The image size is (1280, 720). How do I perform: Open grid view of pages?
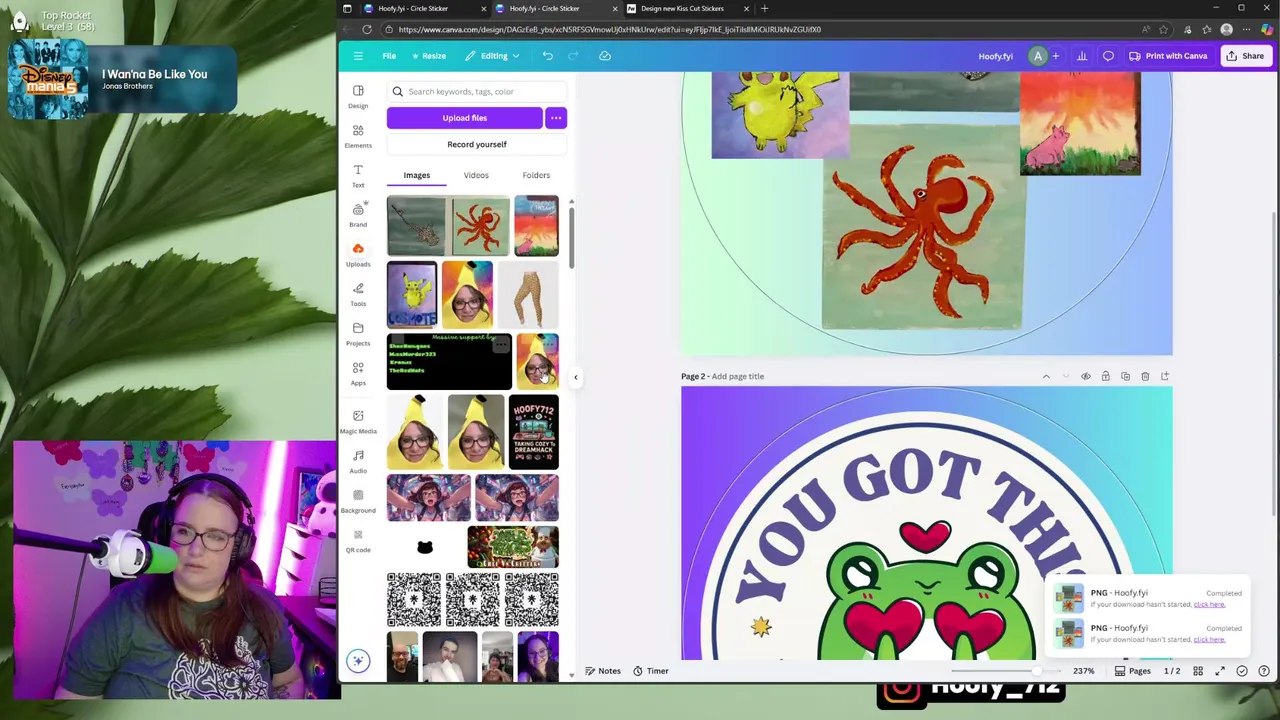tap(1198, 671)
